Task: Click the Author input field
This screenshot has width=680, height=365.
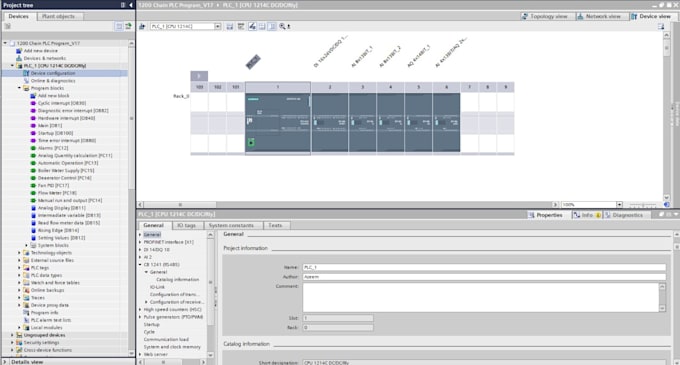Action: 484,277
